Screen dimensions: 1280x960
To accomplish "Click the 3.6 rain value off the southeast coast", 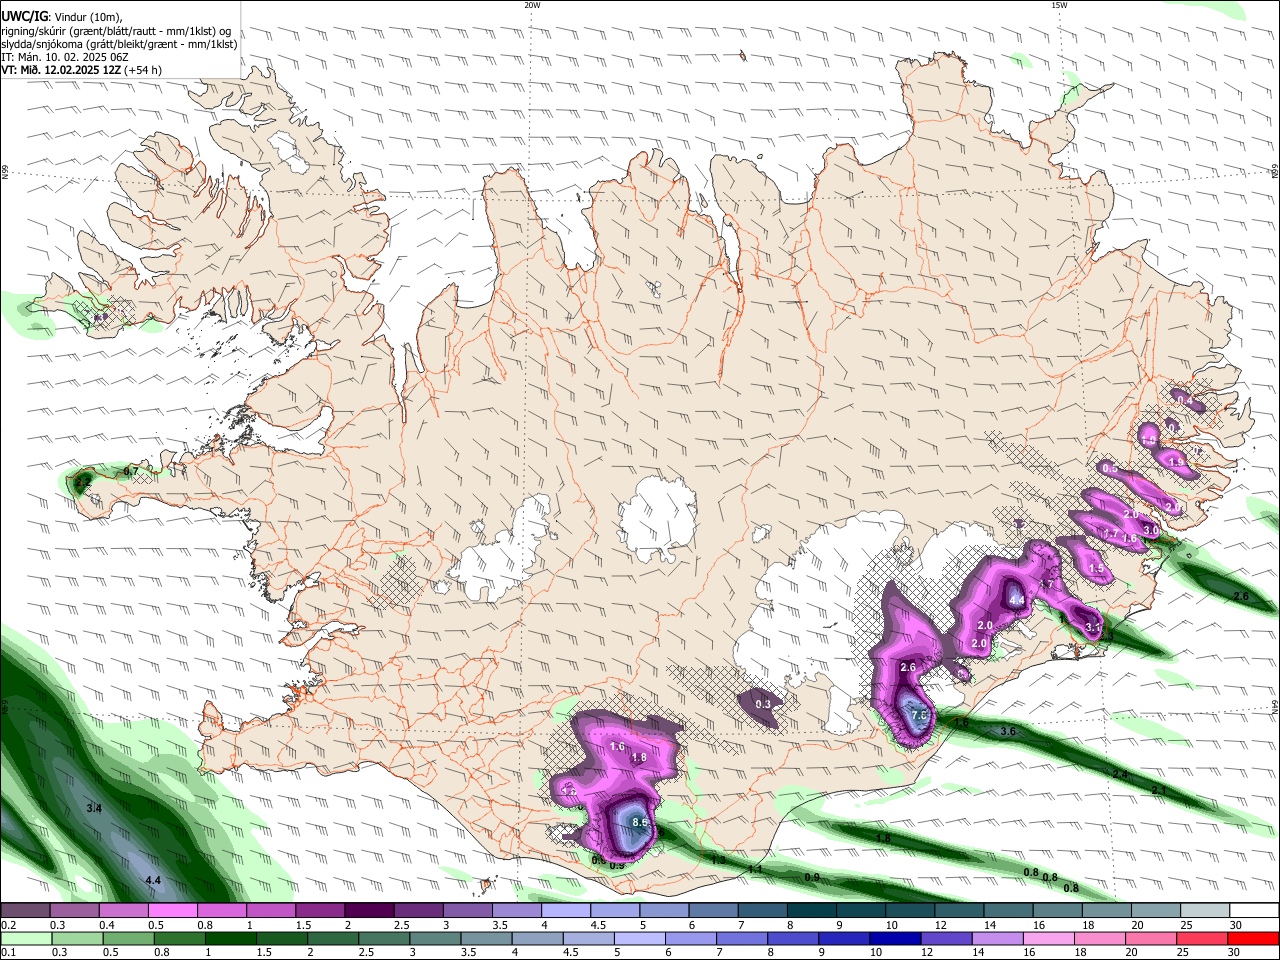I will click(x=1008, y=732).
